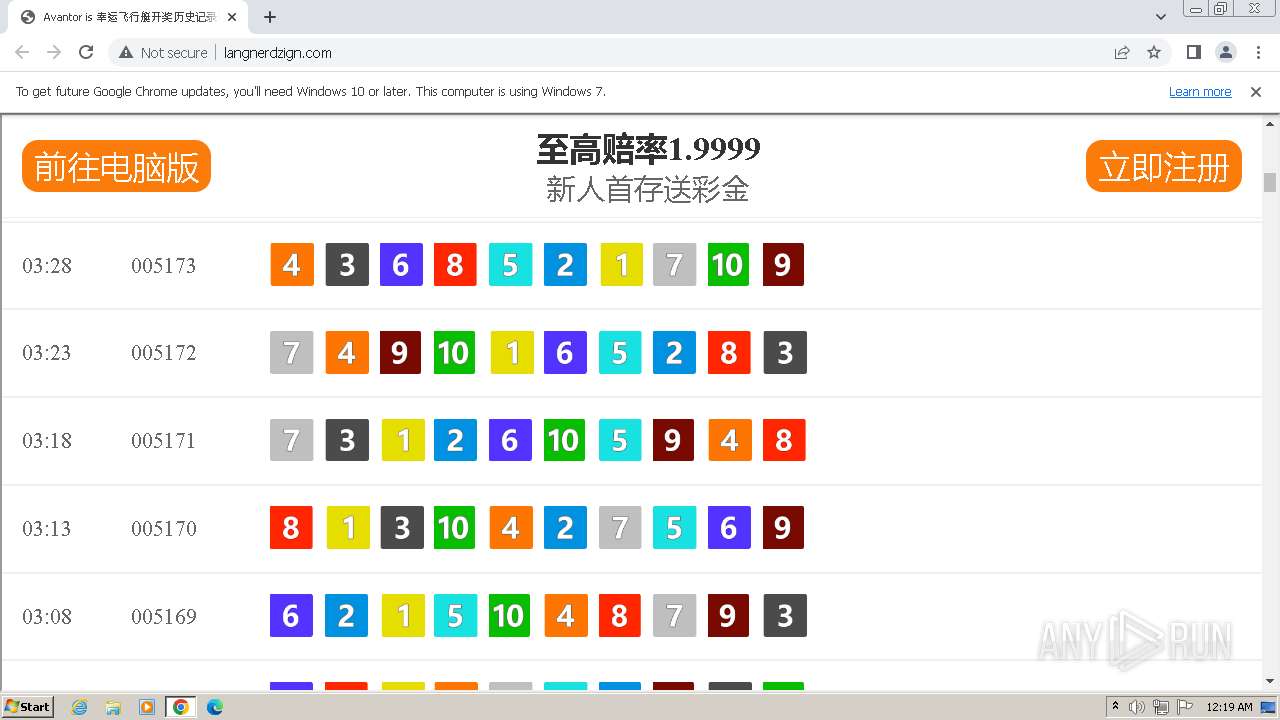Click issue number 005172
1280x720 pixels.
(163, 353)
